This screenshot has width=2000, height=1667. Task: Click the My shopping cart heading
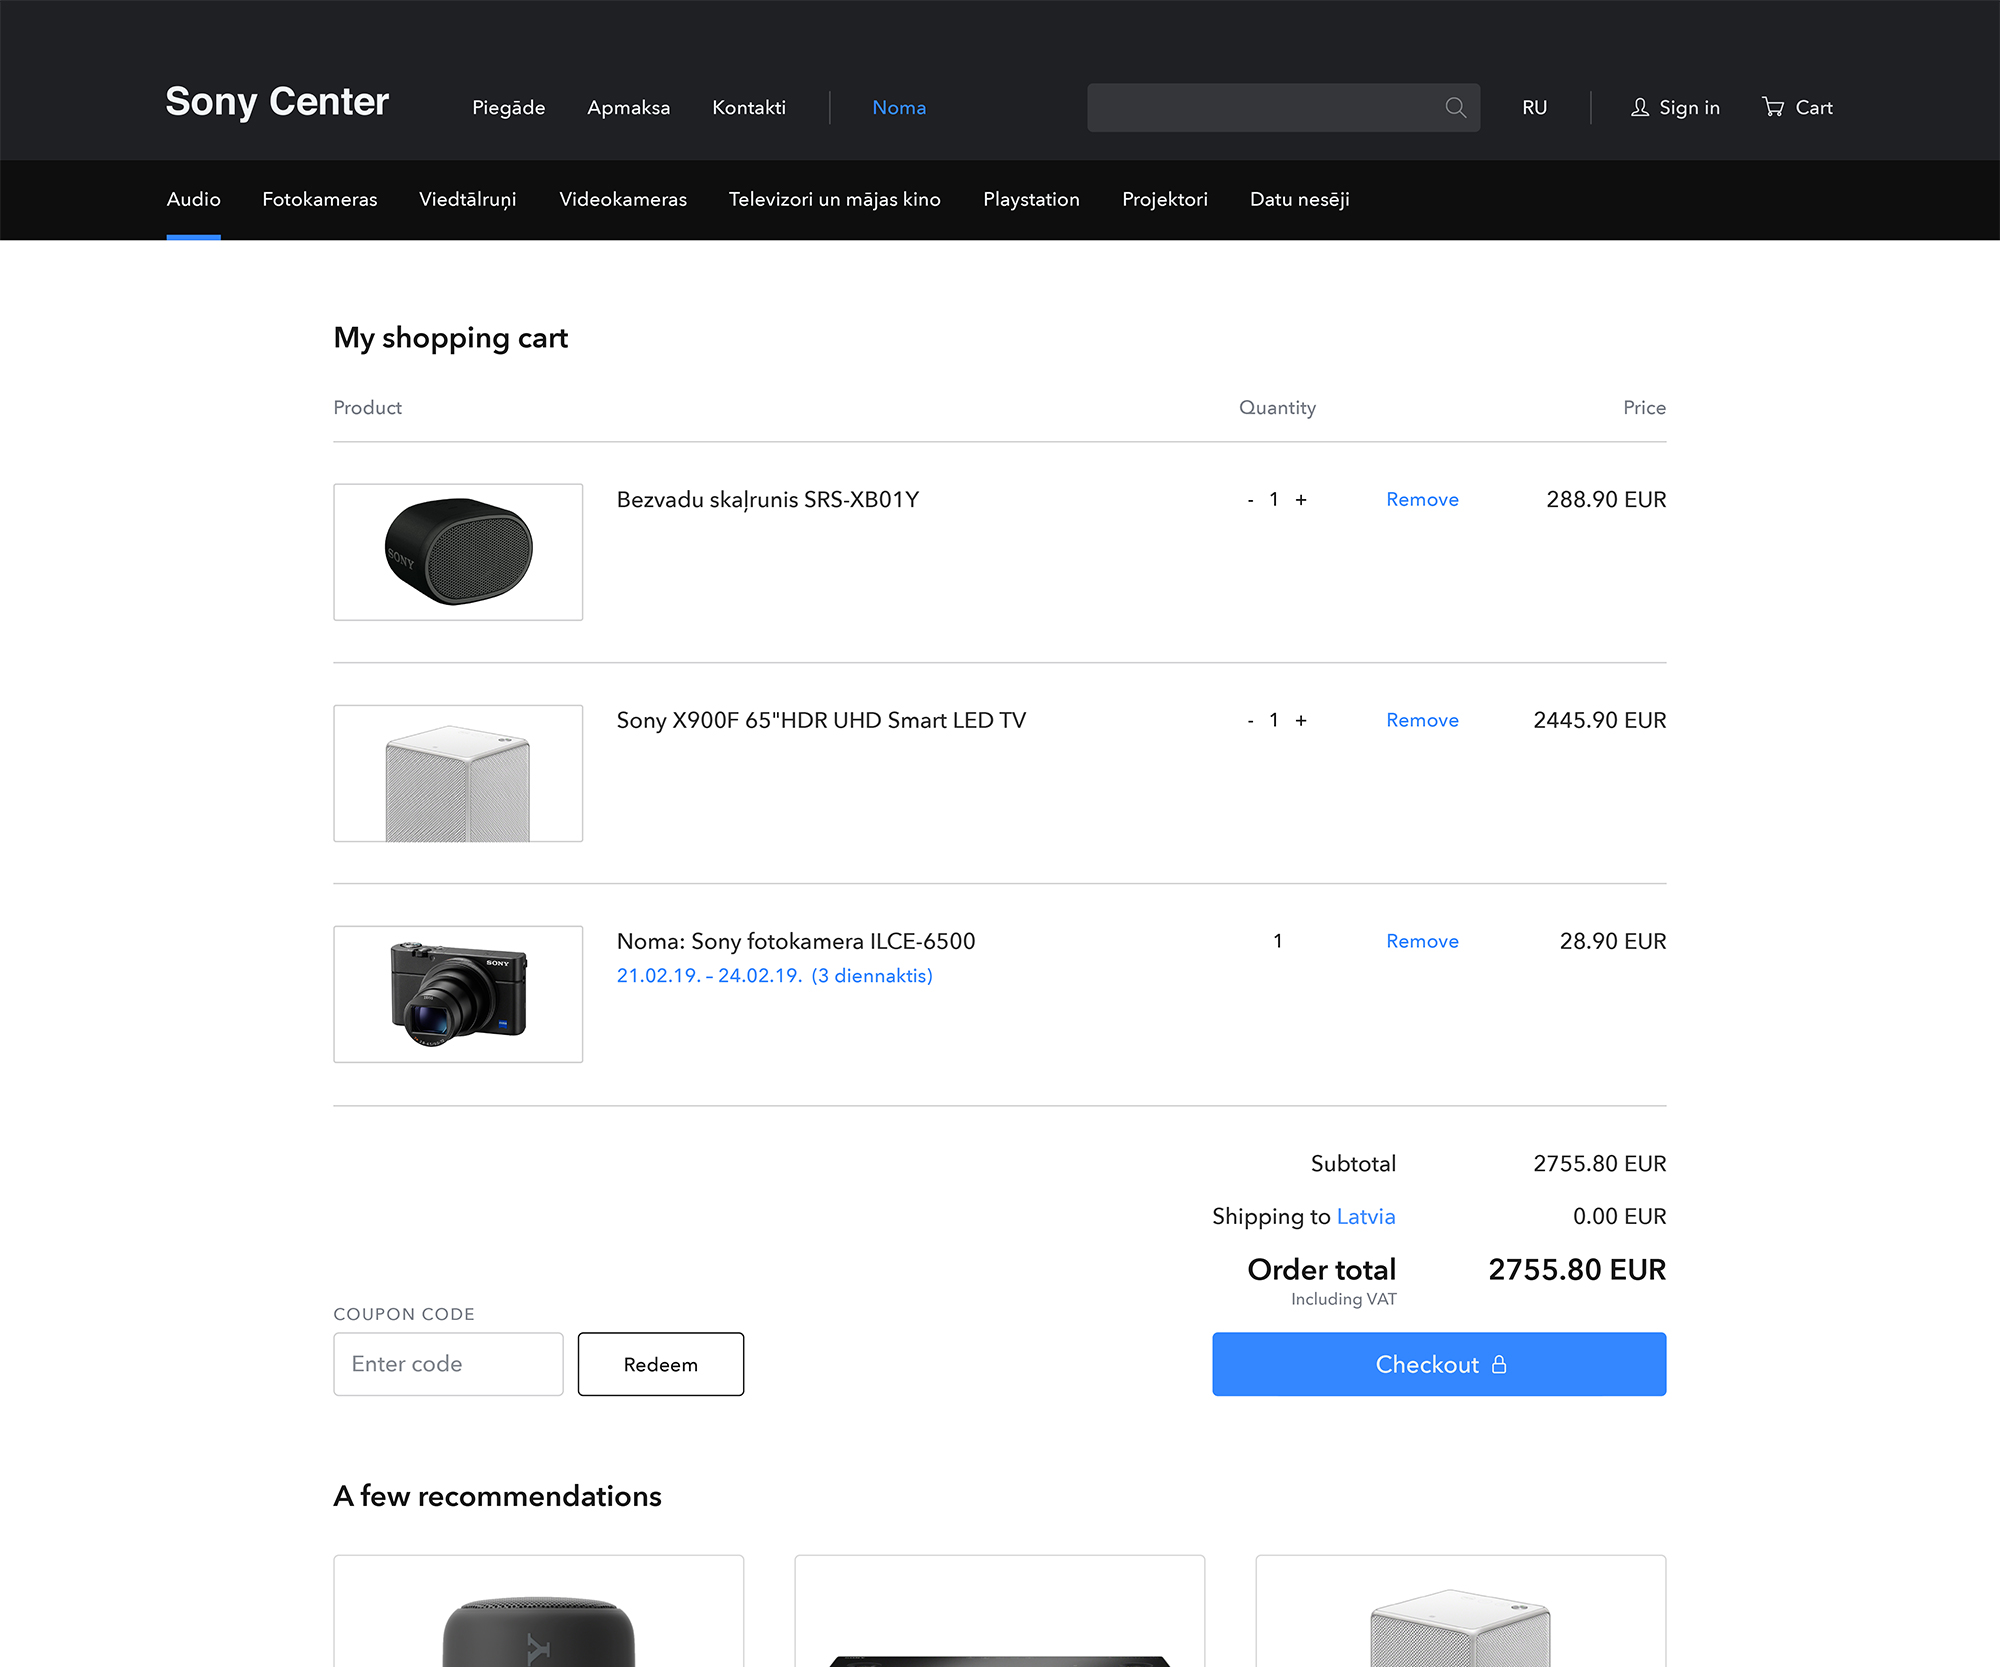tap(451, 338)
